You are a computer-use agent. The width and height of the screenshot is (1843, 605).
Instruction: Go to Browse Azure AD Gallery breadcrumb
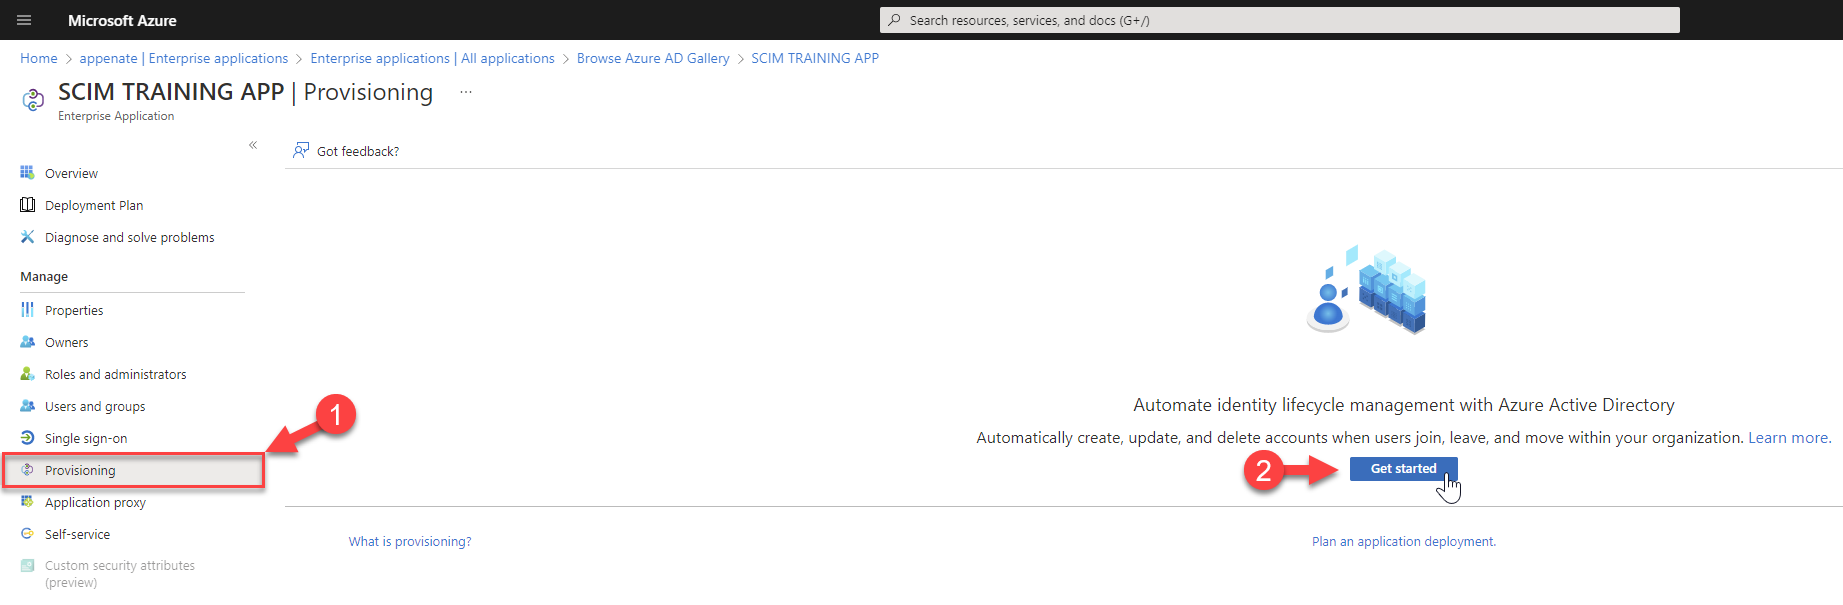(x=653, y=58)
